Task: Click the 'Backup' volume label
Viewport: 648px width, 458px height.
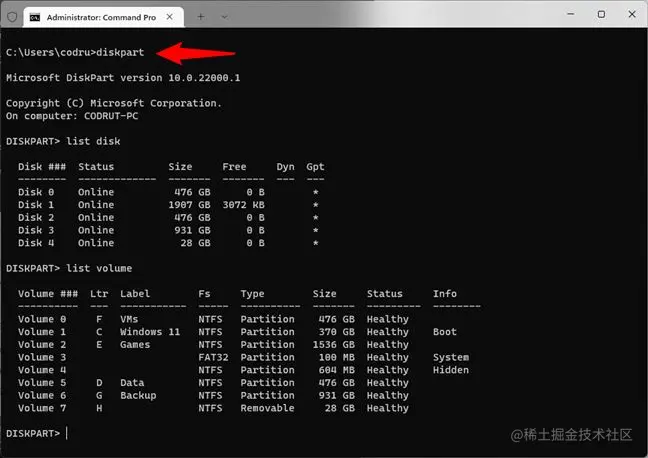Action: [x=138, y=396]
